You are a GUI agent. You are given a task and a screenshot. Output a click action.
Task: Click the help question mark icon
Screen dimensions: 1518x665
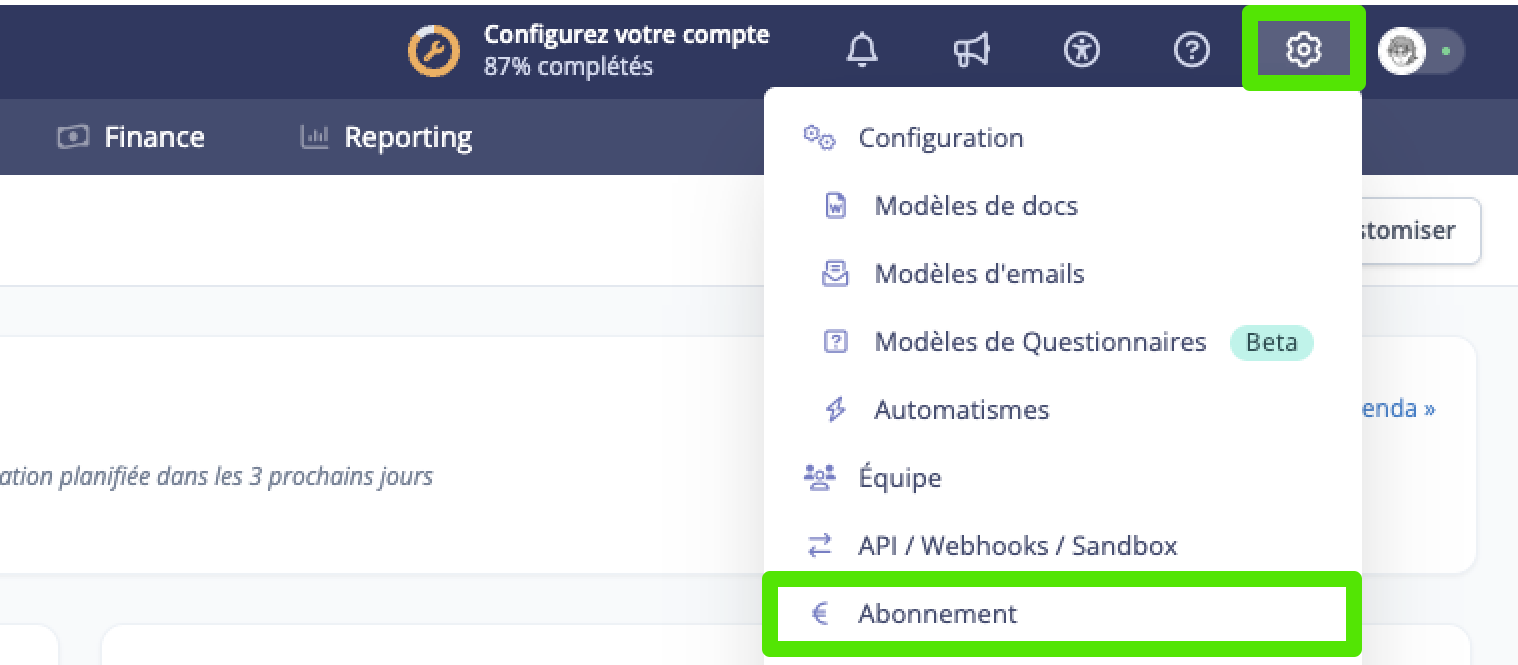coord(1191,50)
